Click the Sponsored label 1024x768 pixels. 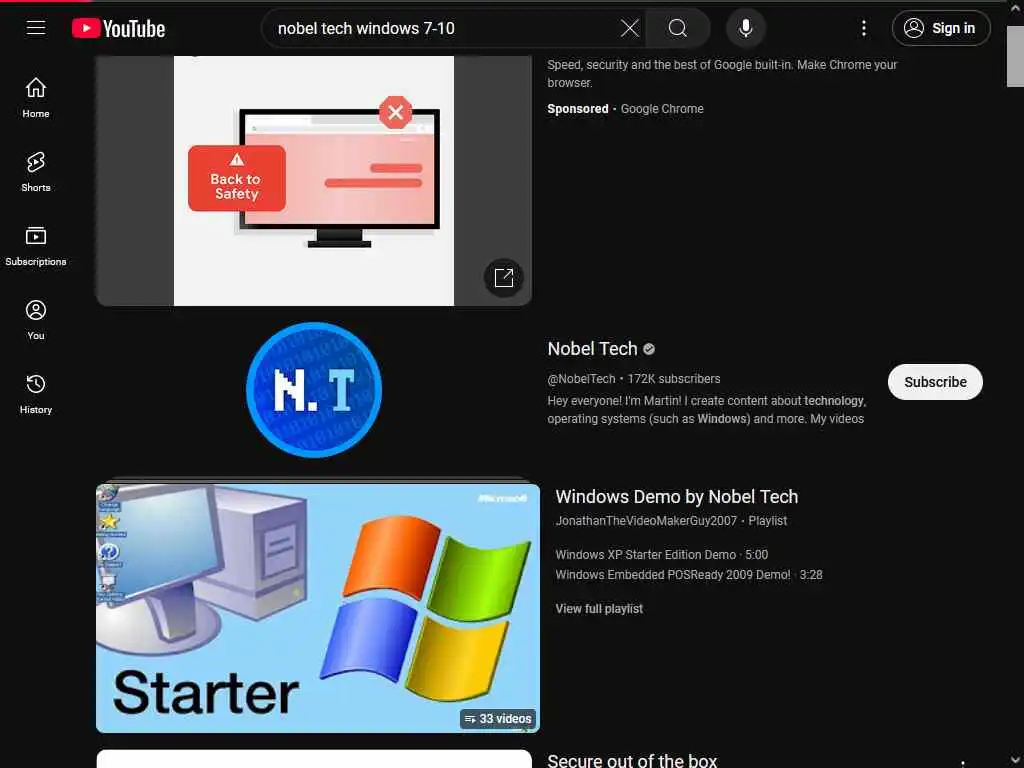577,109
